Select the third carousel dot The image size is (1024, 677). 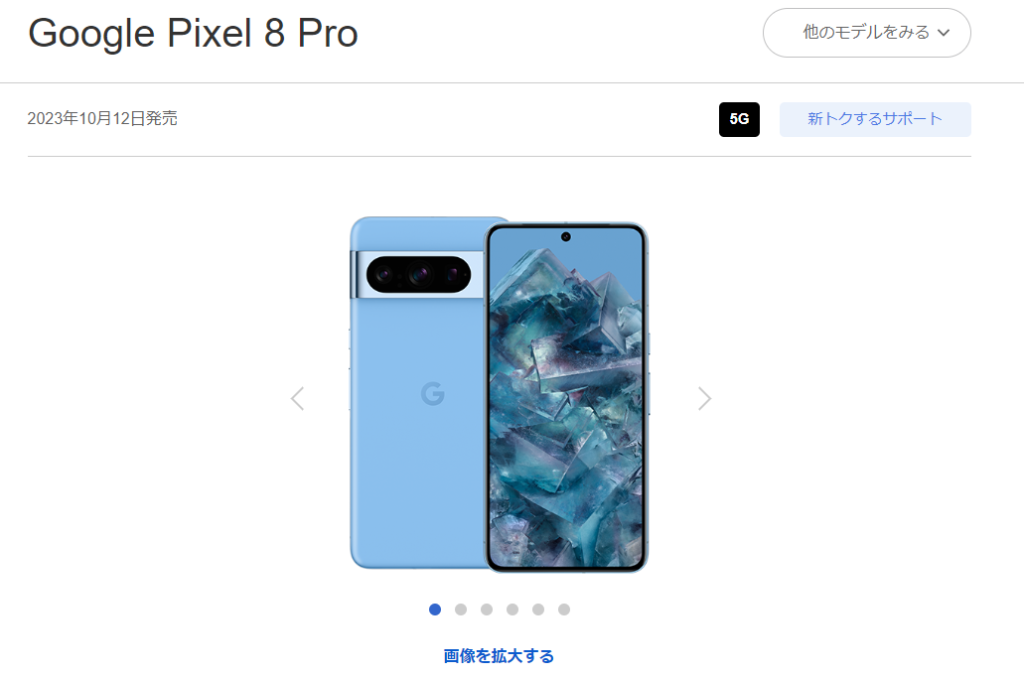click(487, 609)
